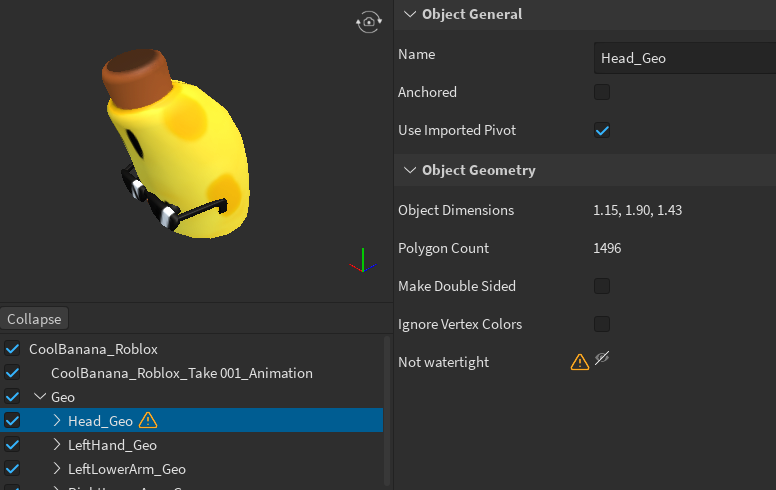776x490 pixels.
Task: Select CoolBanana_Roblox_Take 001_Animation row
Action: click(x=182, y=373)
